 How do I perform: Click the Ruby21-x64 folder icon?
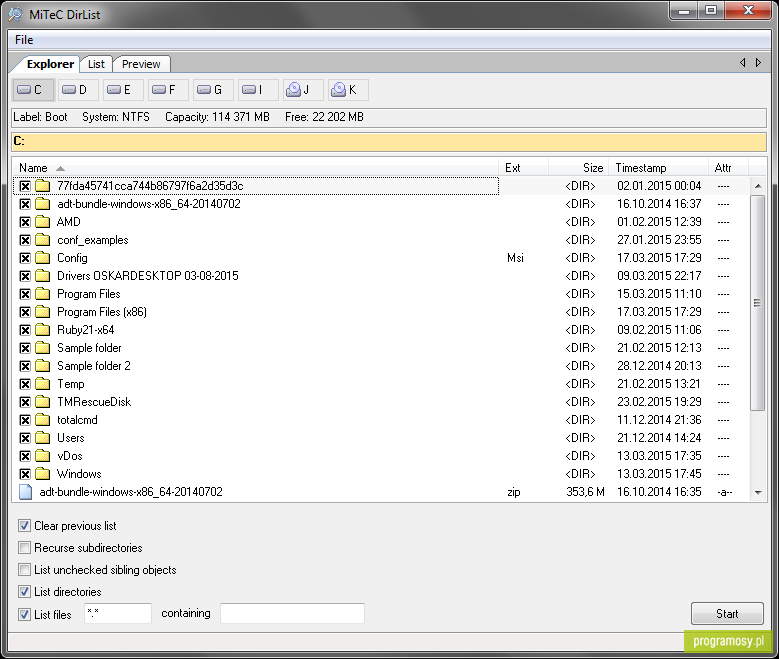coord(43,330)
